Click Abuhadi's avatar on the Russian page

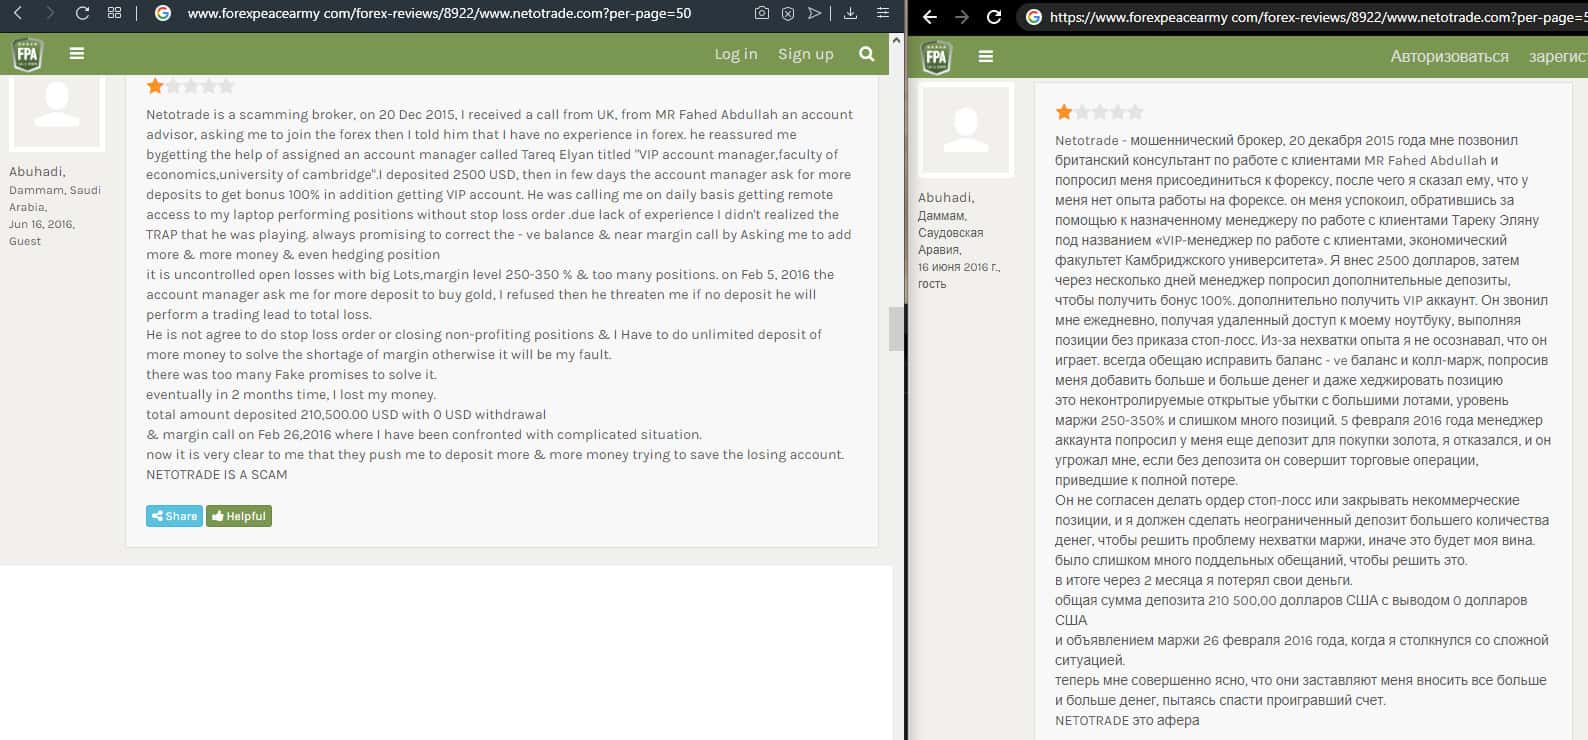(966, 130)
